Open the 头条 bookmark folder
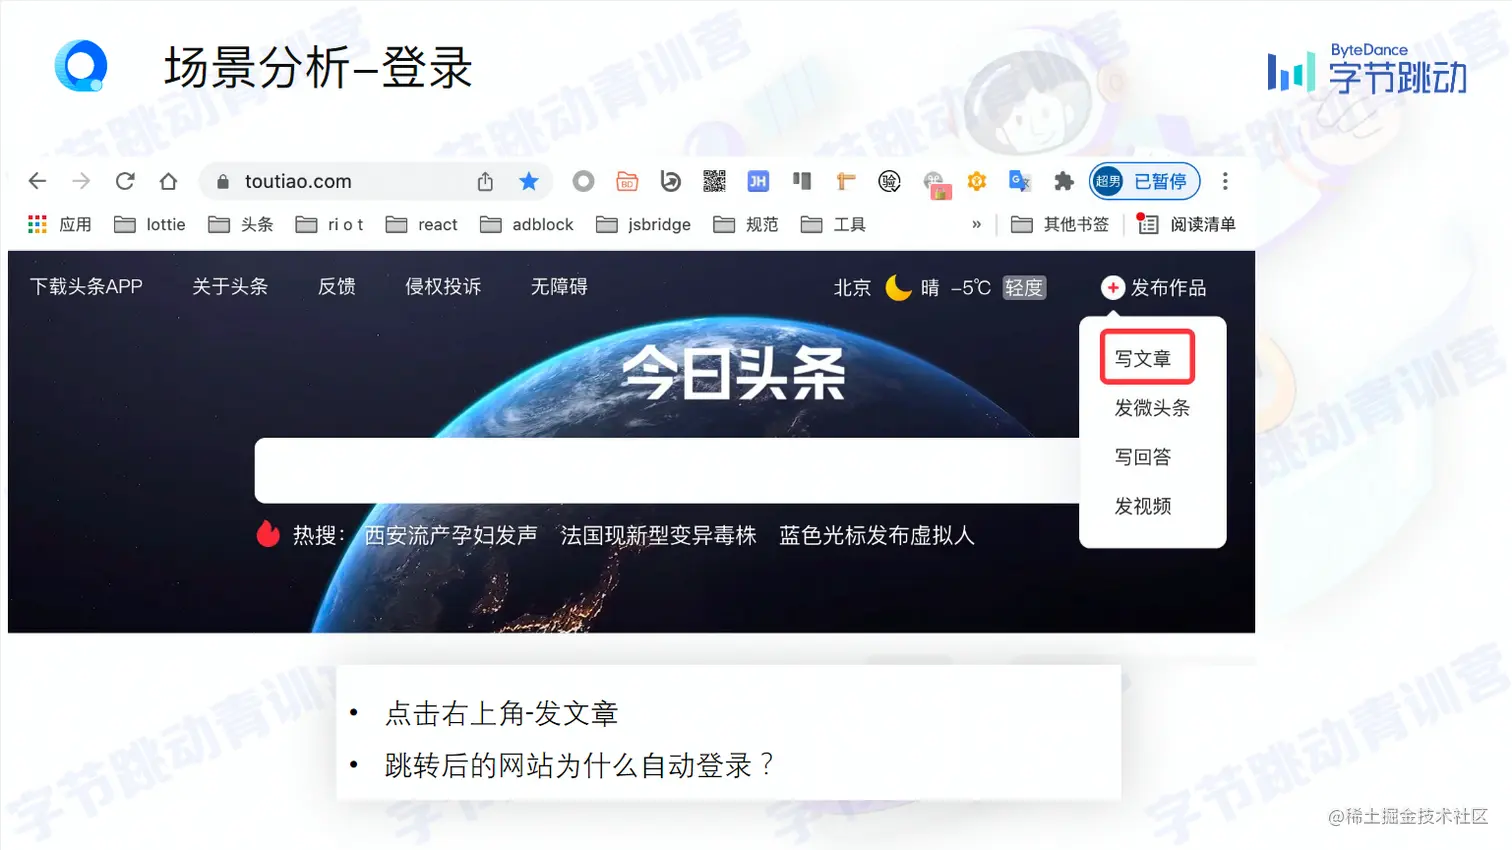The image size is (1512, 850). pyautogui.click(x=241, y=224)
